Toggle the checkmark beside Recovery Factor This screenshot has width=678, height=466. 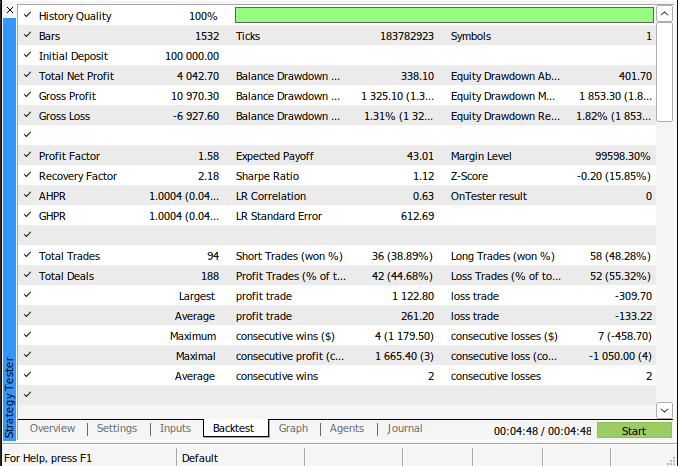point(28,175)
